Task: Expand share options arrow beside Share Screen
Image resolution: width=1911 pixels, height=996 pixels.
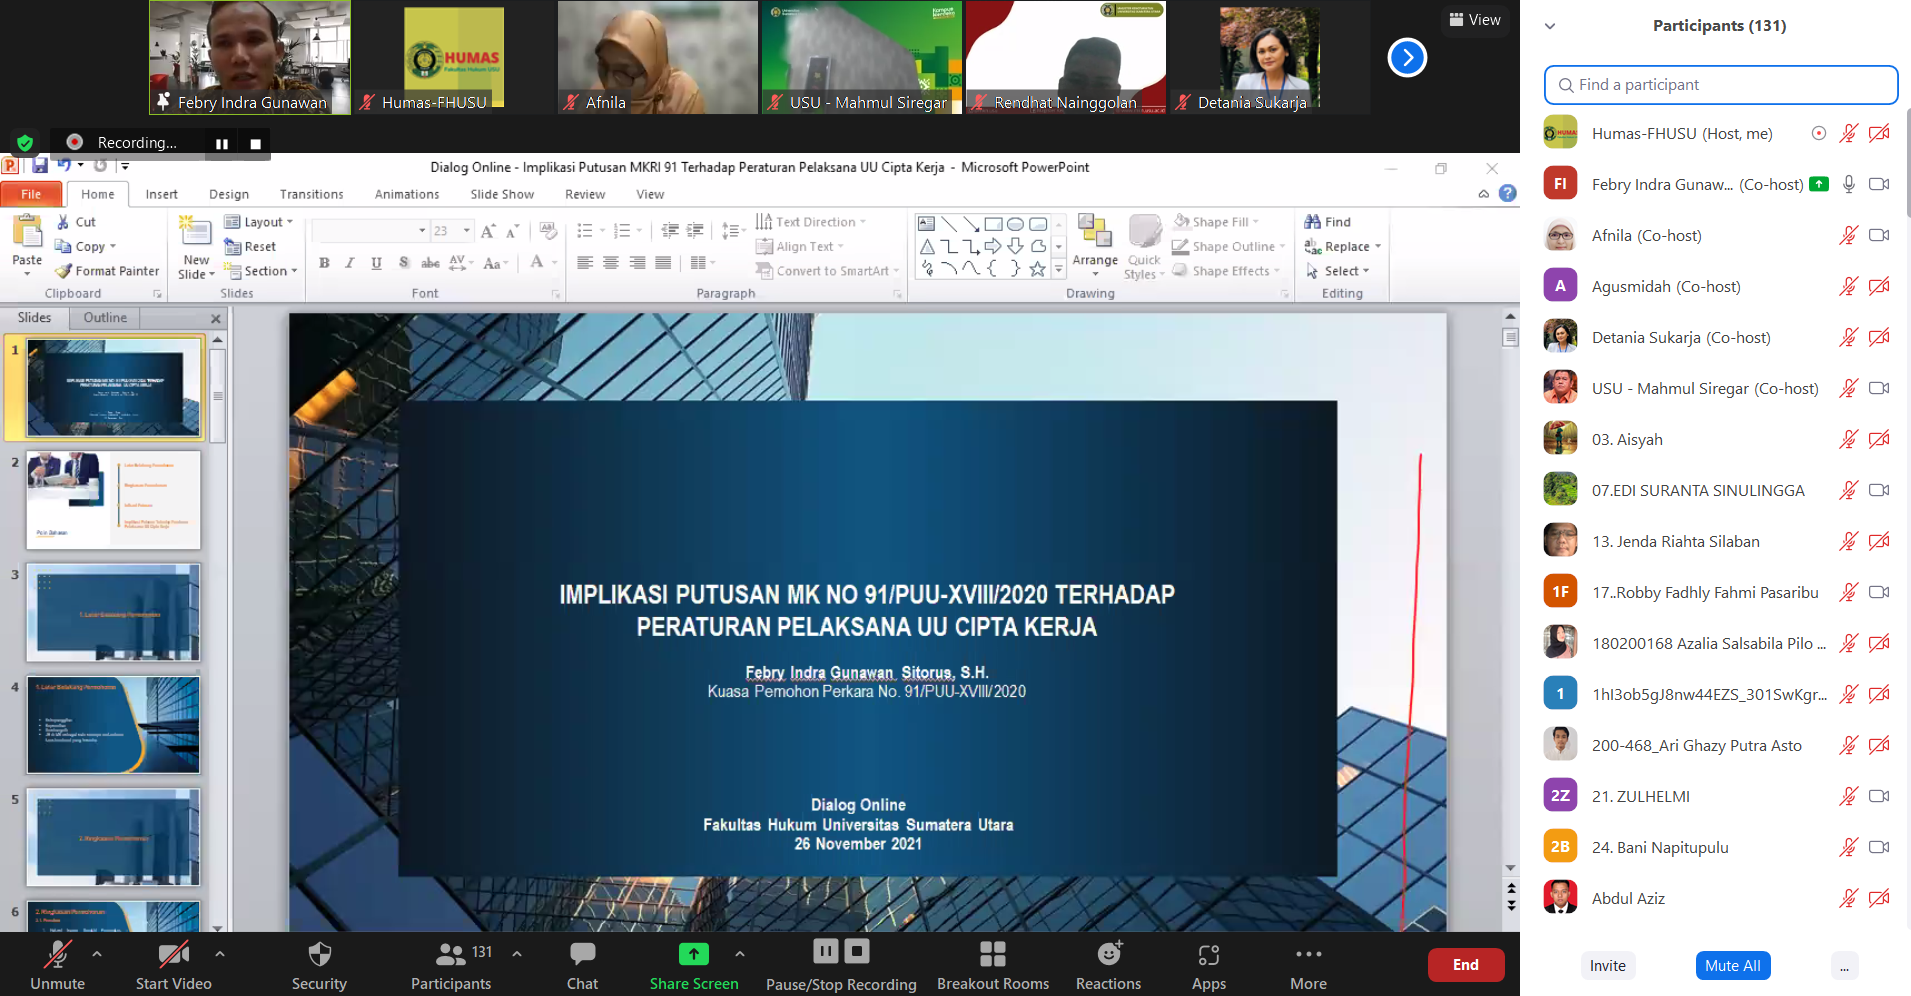Action: 740,954
